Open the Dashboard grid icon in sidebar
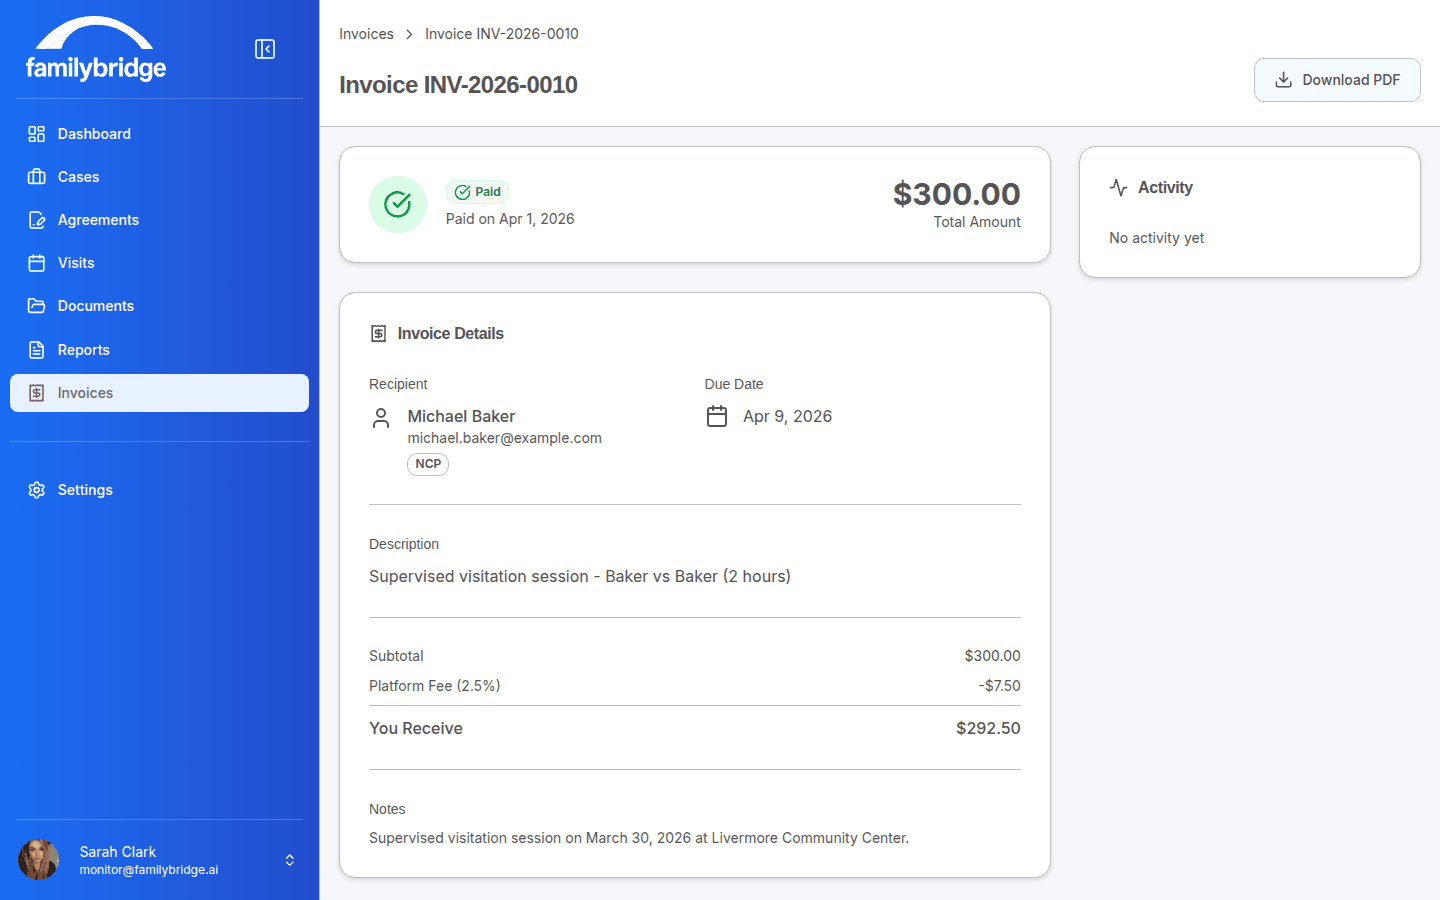Screen dimensions: 1440x900 click(x=36, y=133)
